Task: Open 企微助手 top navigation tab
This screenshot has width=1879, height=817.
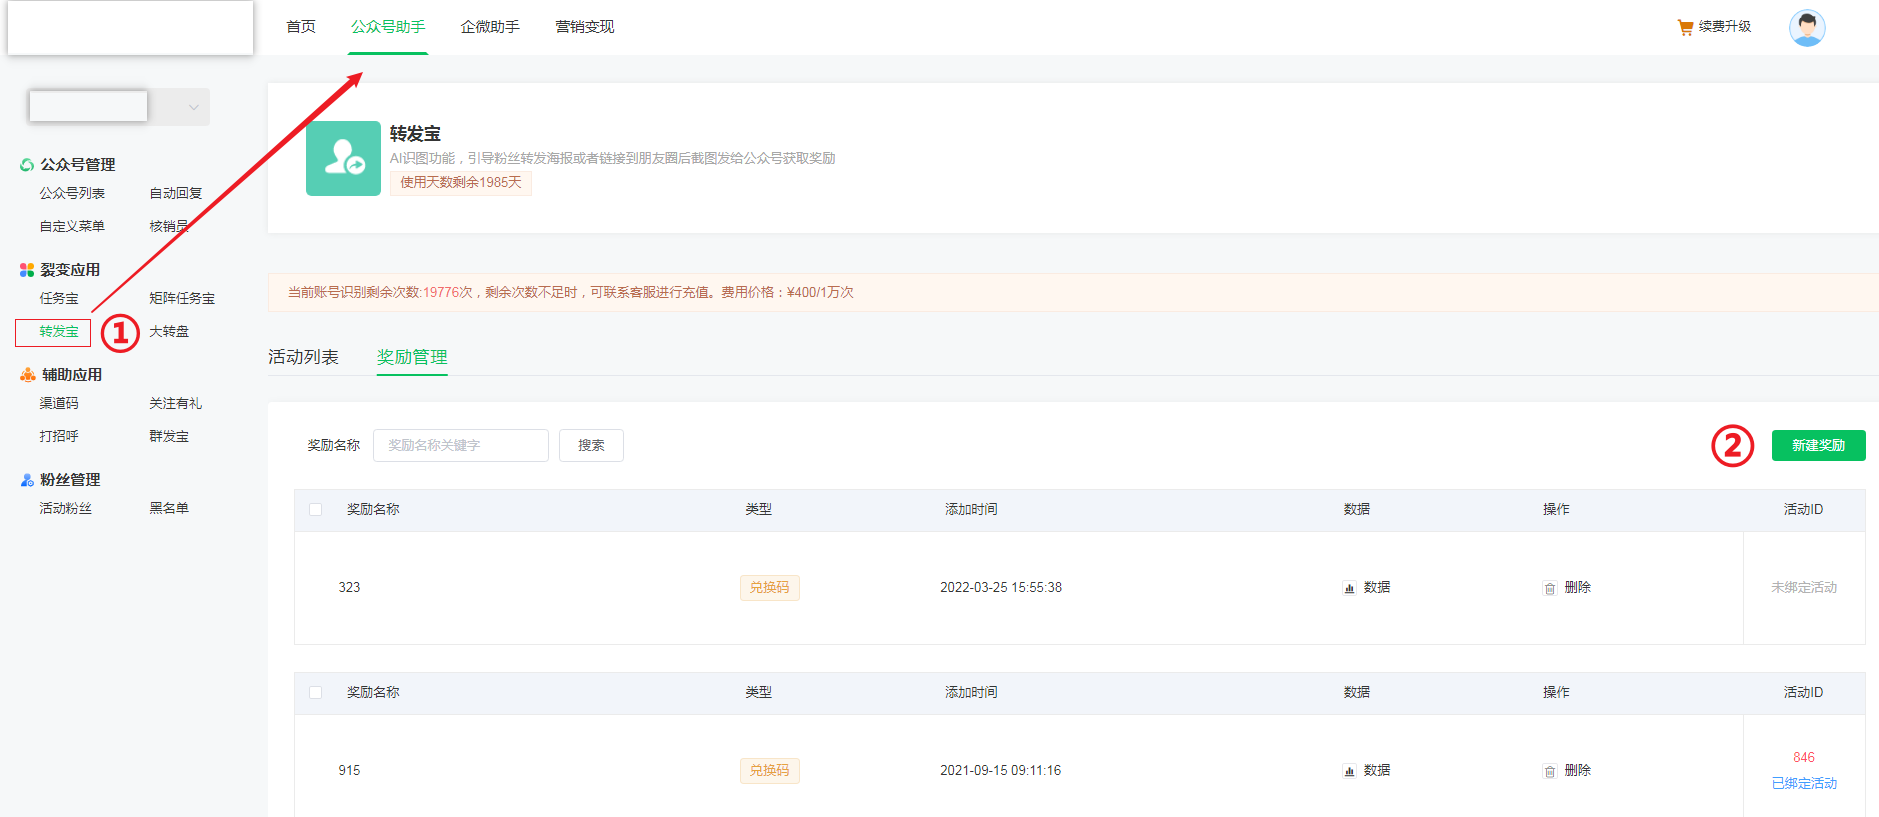Action: (490, 27)
